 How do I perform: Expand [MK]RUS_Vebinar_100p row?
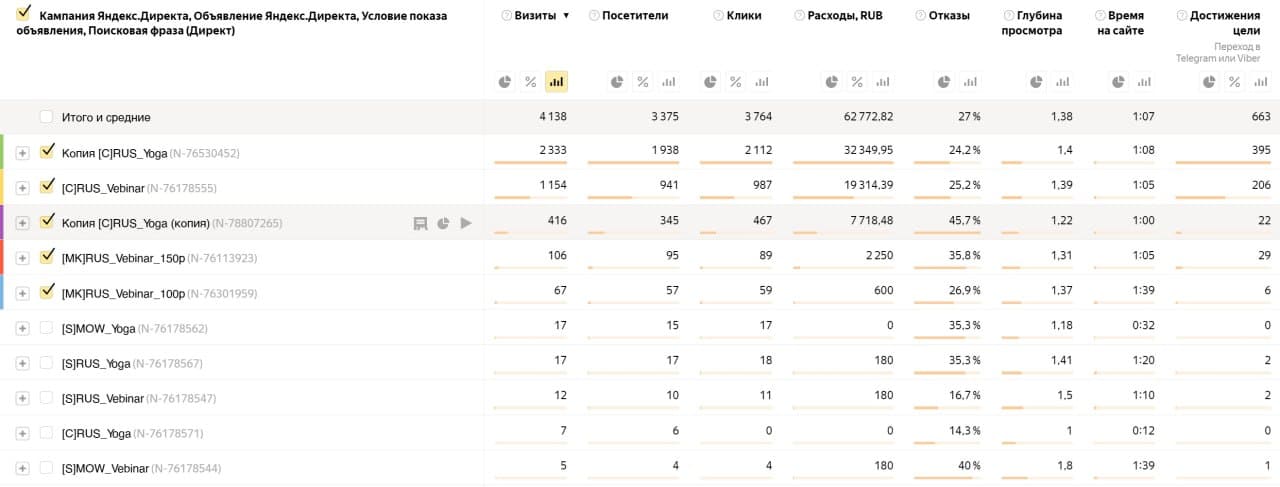pyautogui.click(x=22, y=293)
